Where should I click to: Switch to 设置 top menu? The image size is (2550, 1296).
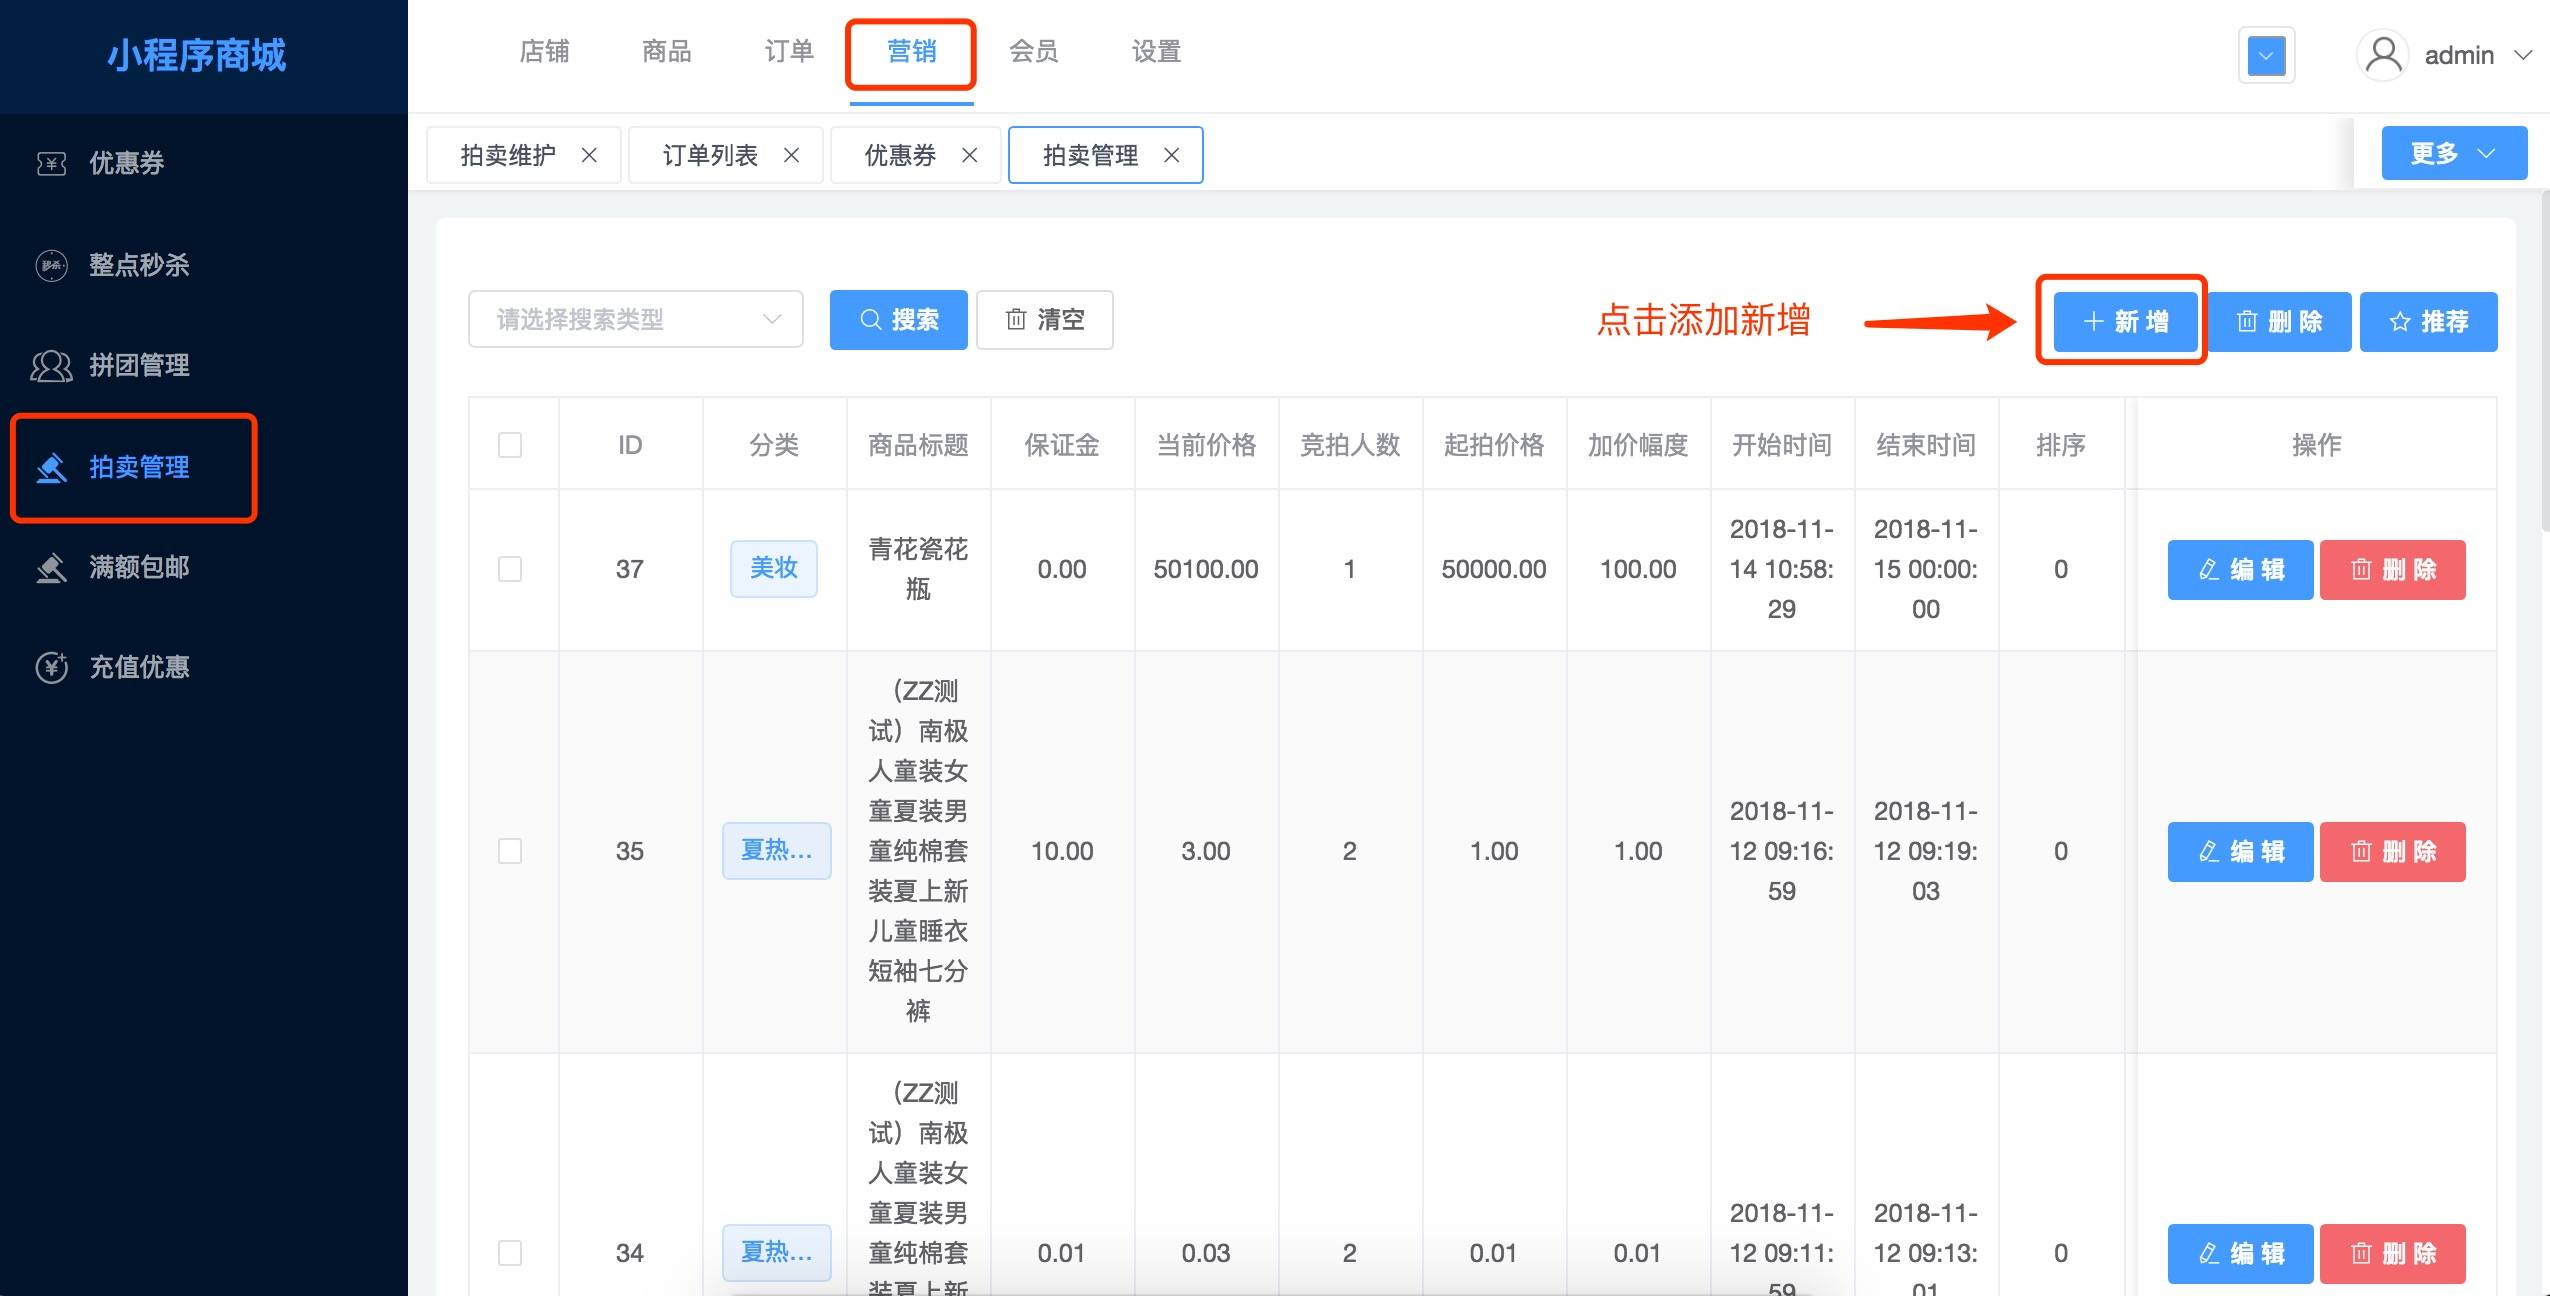[1156, 51]
